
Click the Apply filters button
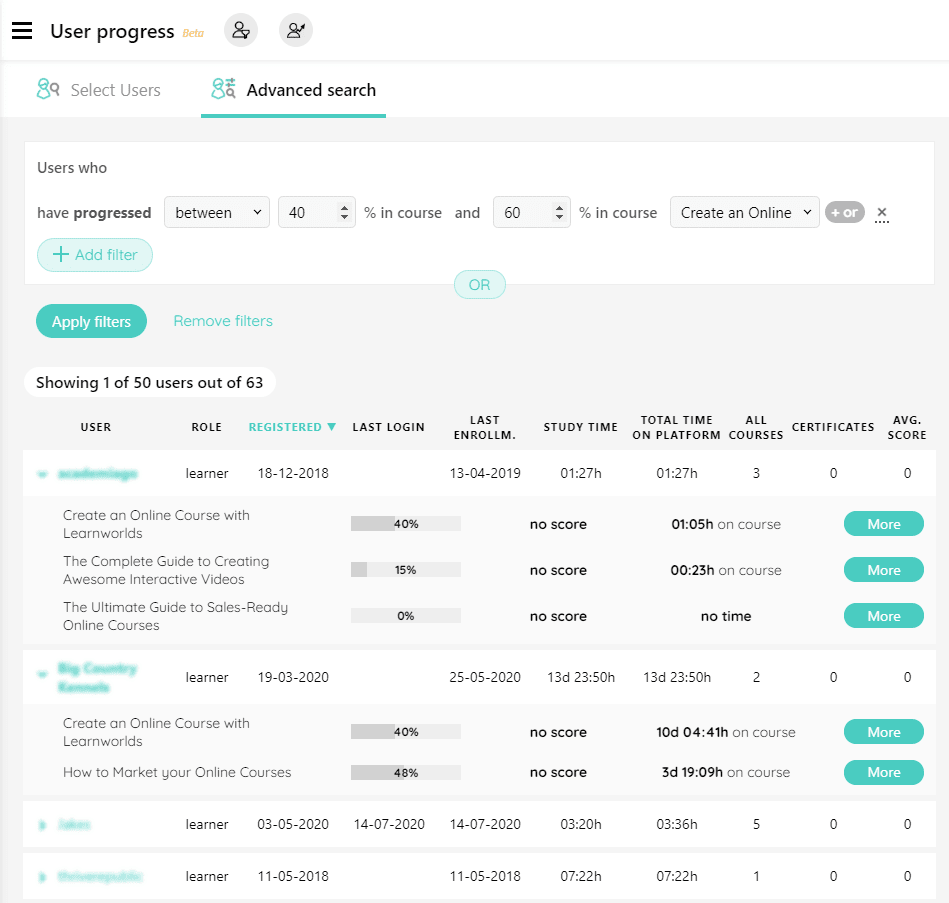91,321
